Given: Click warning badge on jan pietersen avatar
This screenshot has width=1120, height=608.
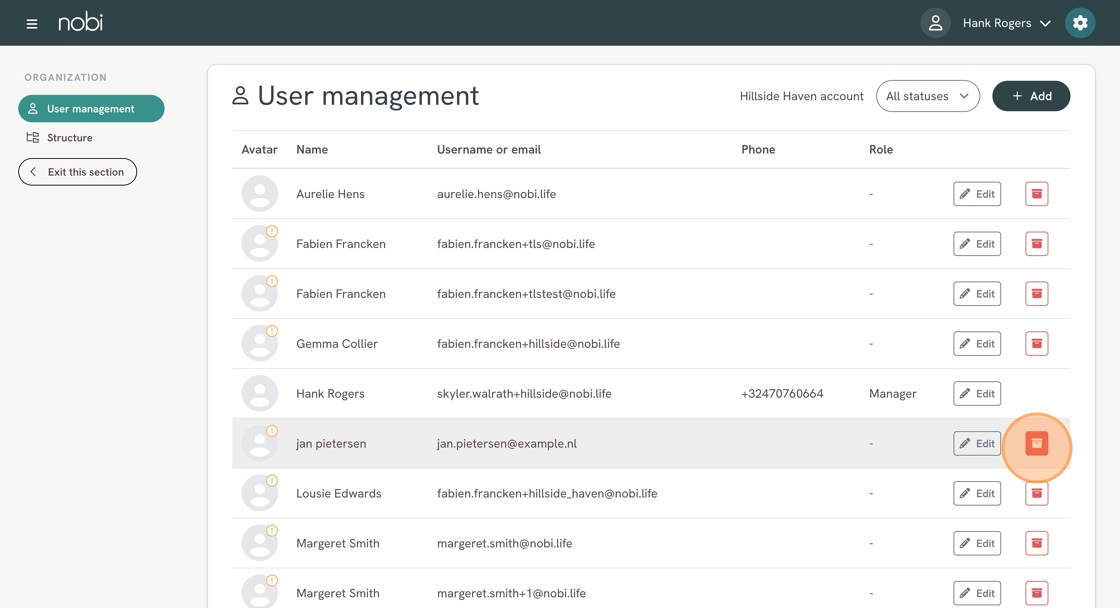Looking at the screenshot, I should coord(272,431).
